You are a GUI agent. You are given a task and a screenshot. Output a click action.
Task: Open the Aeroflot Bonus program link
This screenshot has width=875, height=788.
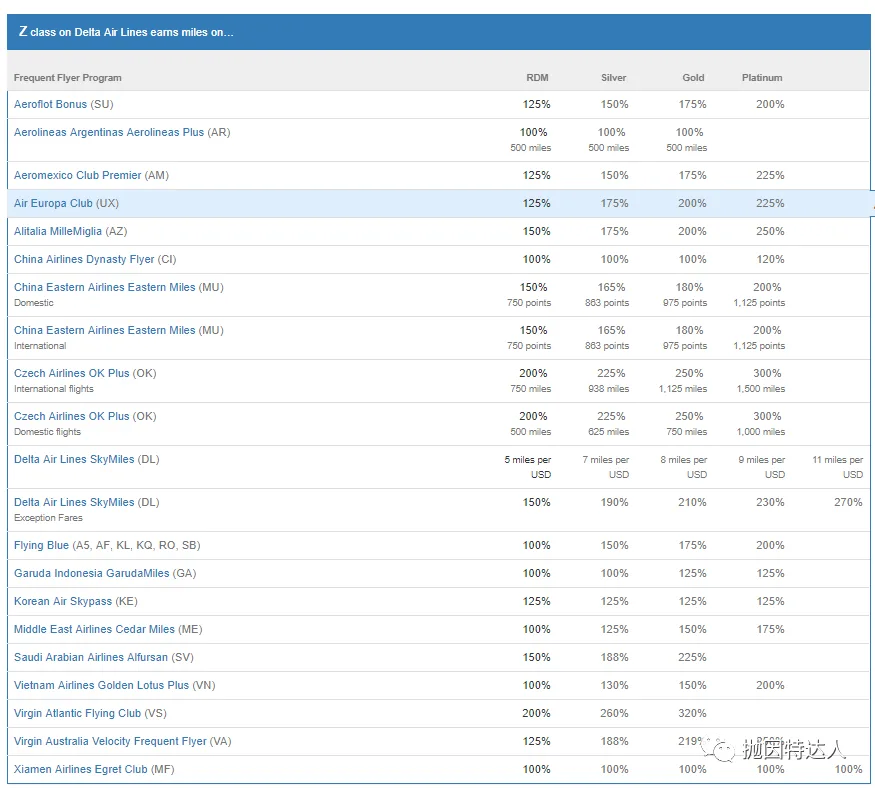click(50, 104)
